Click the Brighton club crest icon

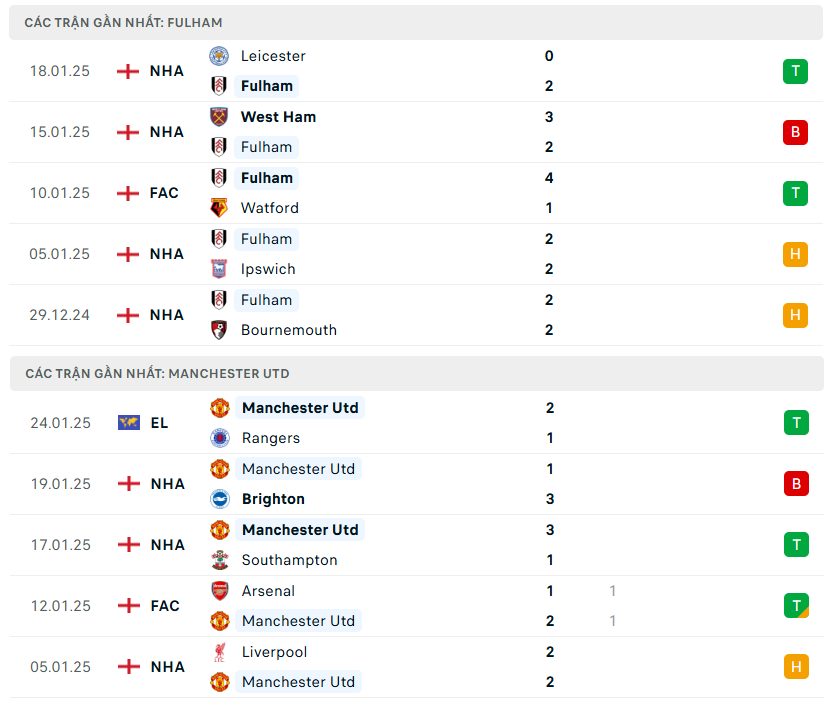pyautogui.click(x=219, y=499)
